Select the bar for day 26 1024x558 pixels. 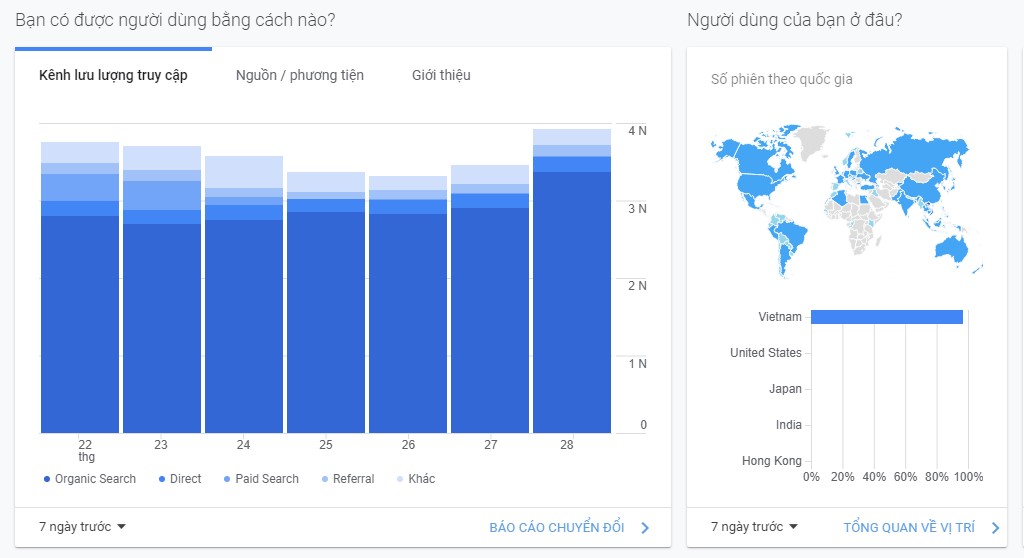408,304
